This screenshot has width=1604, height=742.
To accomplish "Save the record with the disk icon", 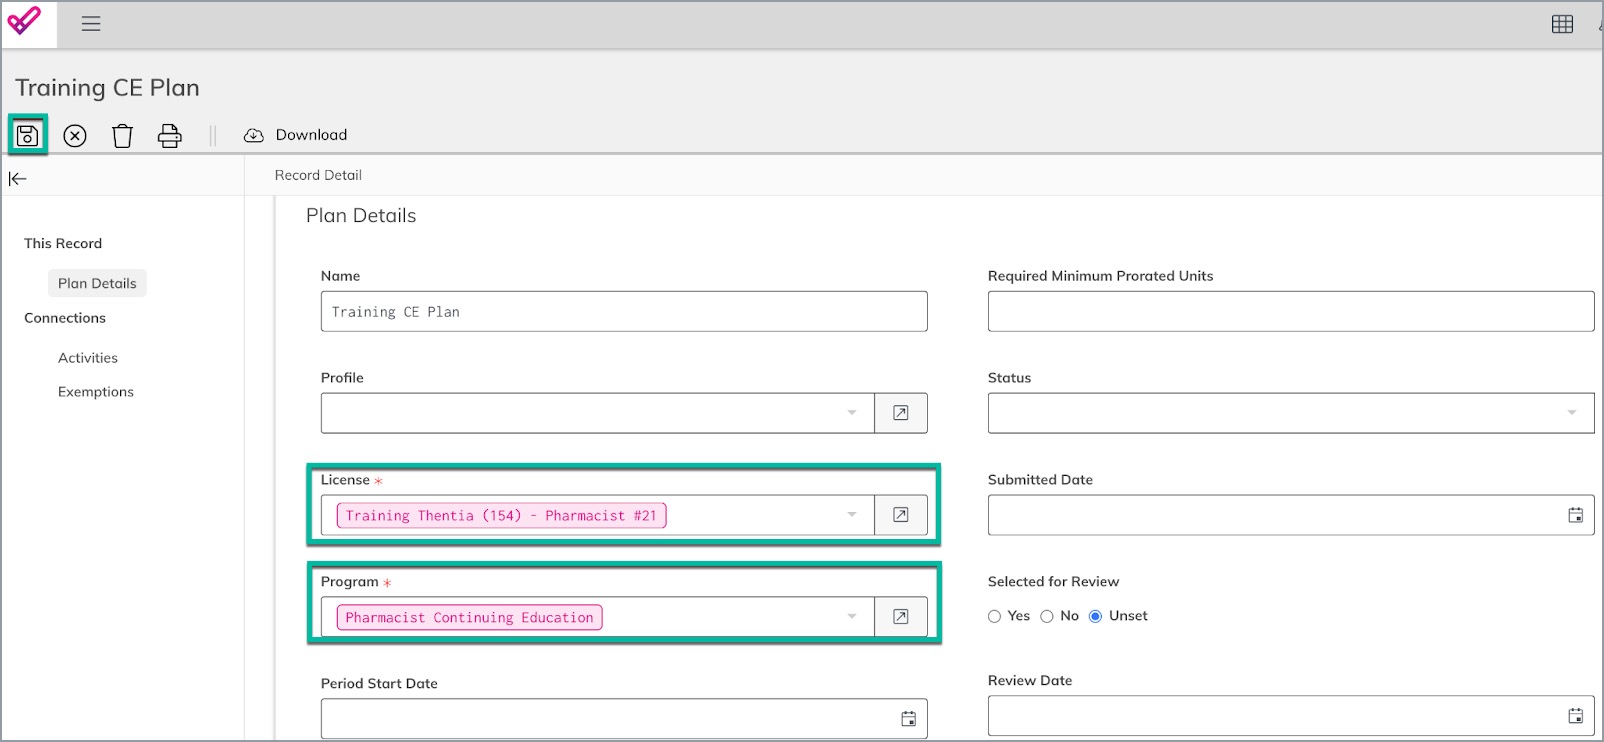I will [x=28, y=135].
